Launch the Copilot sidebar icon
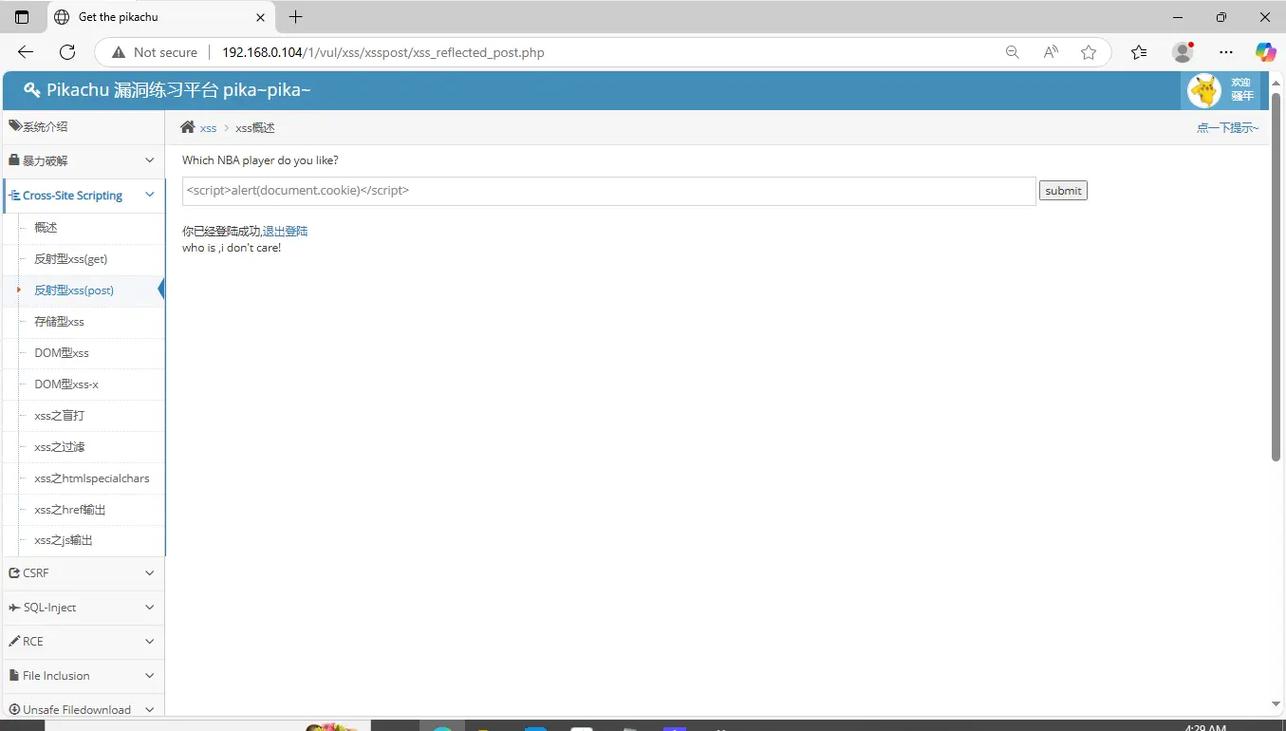Image resolution: width=1286 pixels, height=731 pixels. [1266, 52]
